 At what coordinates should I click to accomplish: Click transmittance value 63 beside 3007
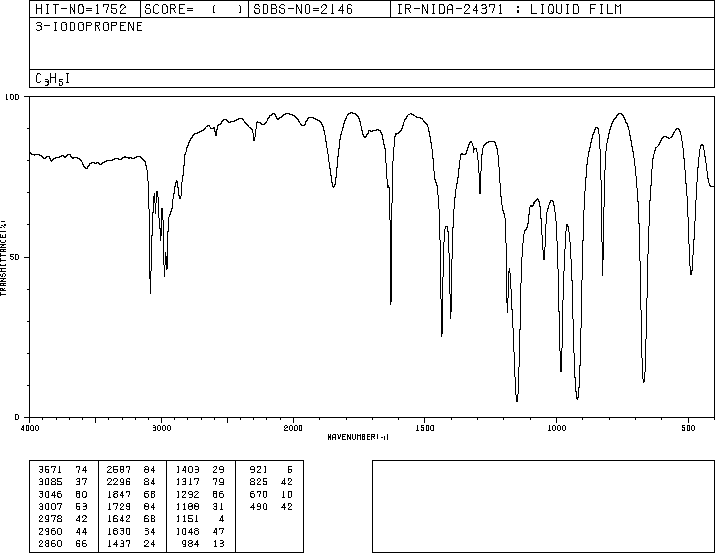coord(81,506)
